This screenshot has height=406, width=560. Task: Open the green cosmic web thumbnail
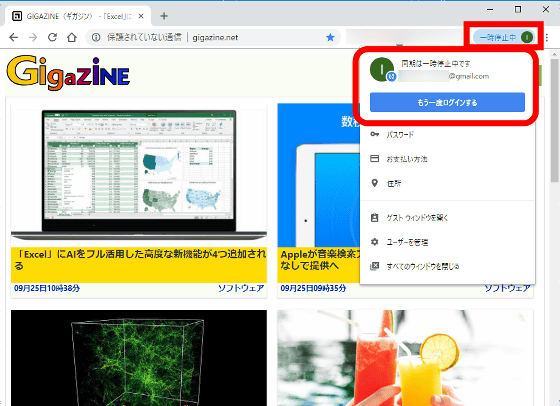139,358
